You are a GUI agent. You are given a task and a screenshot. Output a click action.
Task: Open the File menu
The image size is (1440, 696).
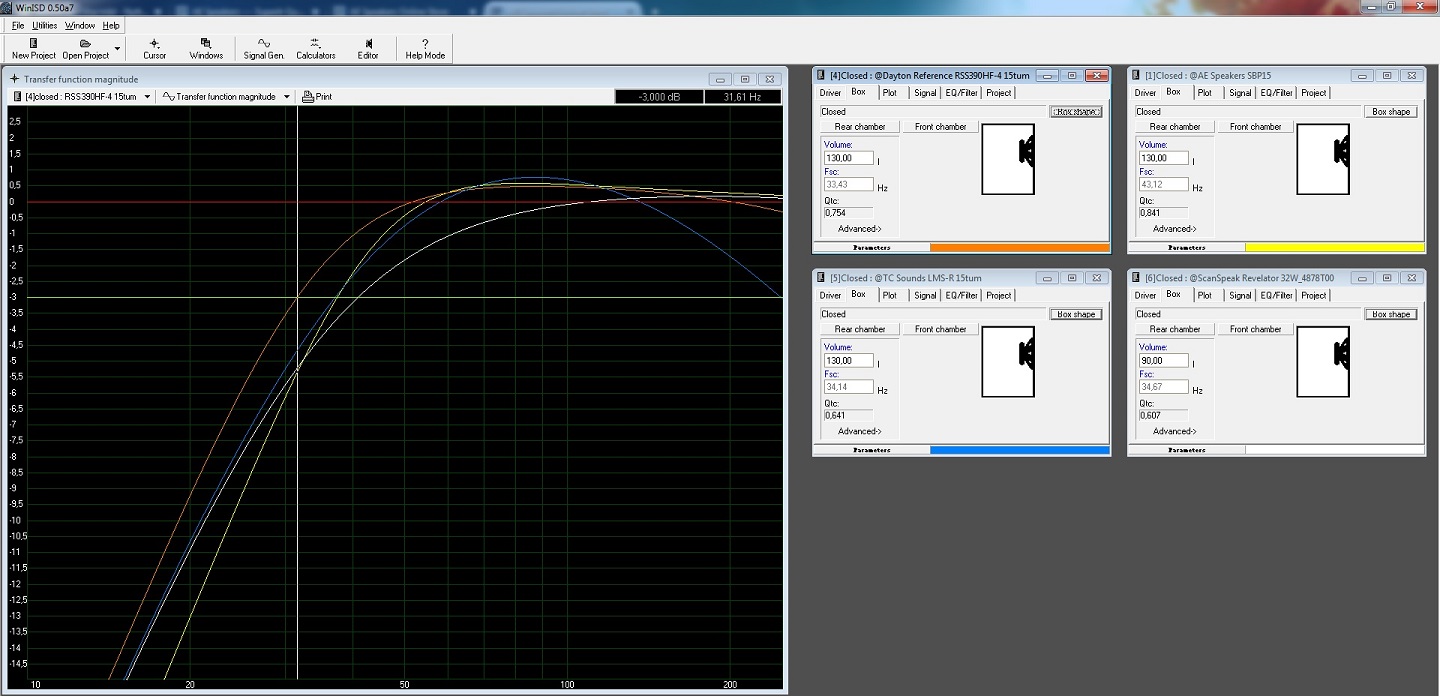point(18,25)
